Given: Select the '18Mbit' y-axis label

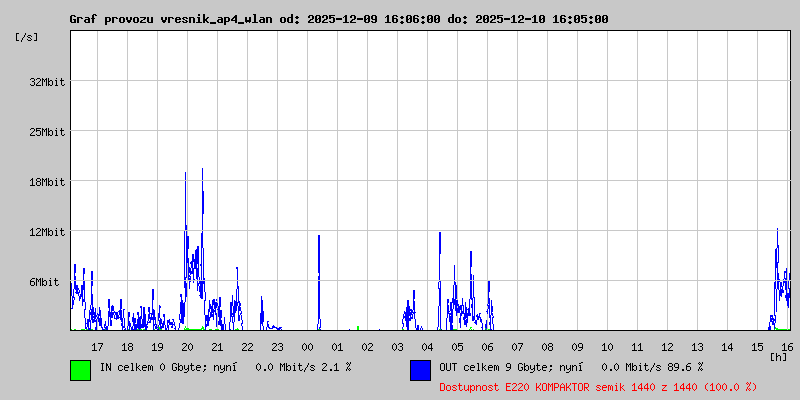Looking at the screenshot, I should [47, 182].
